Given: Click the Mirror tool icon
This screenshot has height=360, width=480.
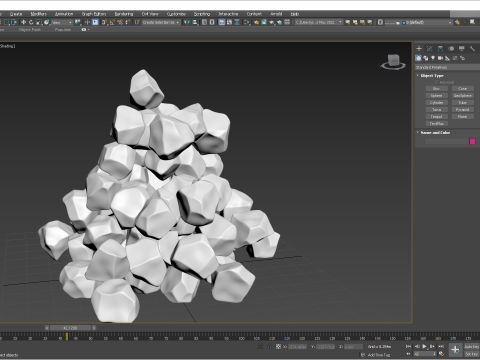Looking at the screenshot, I should click(x=187, y=22).
